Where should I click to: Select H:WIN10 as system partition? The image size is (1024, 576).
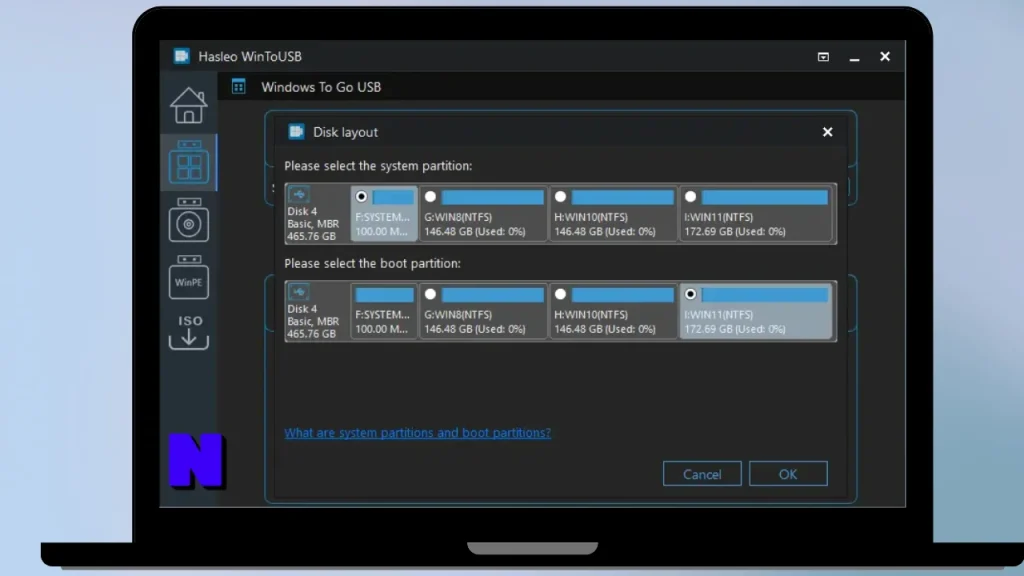(560, 197)
